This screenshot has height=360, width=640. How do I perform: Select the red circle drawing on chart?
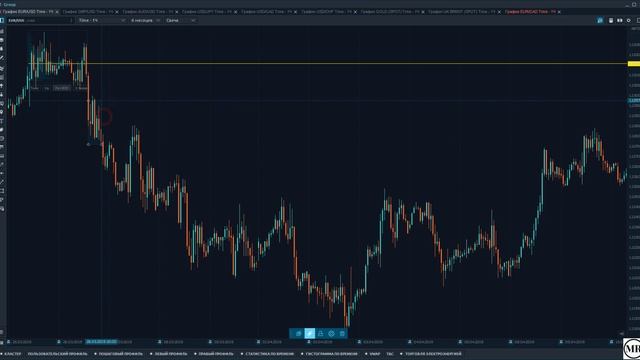pos(105,117)
